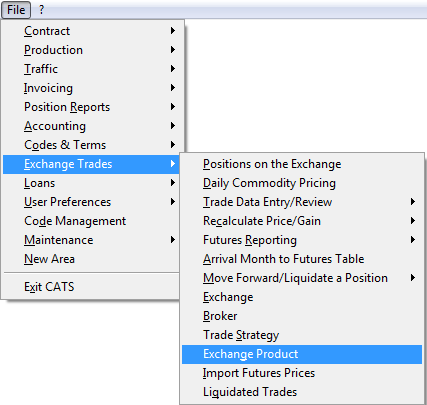Choose Code Management from the menu
The width and height of the screenshot is (427, 405).
pyautogui.click(x=91, y=221)
